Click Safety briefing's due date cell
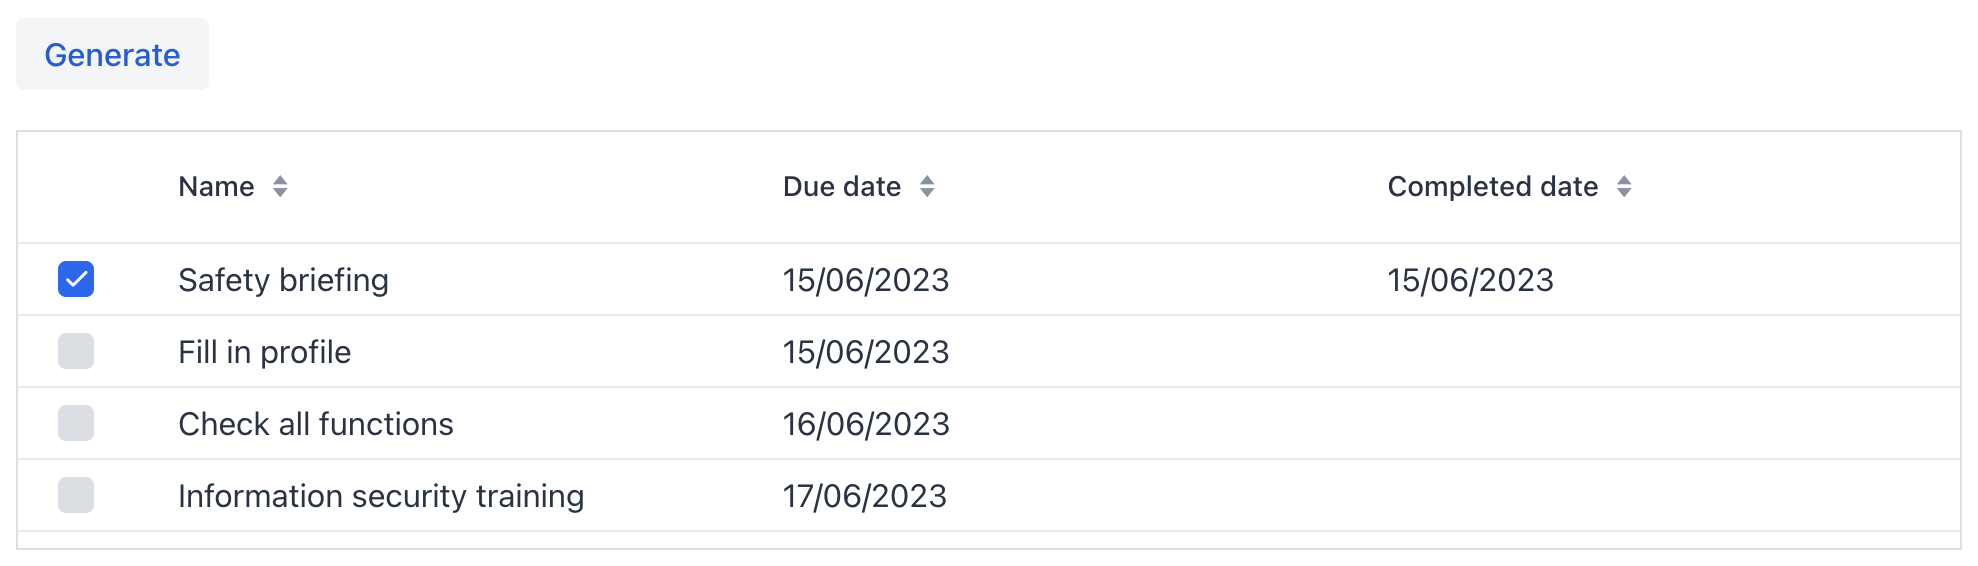The image size is (1978, 566). point(865,280)
